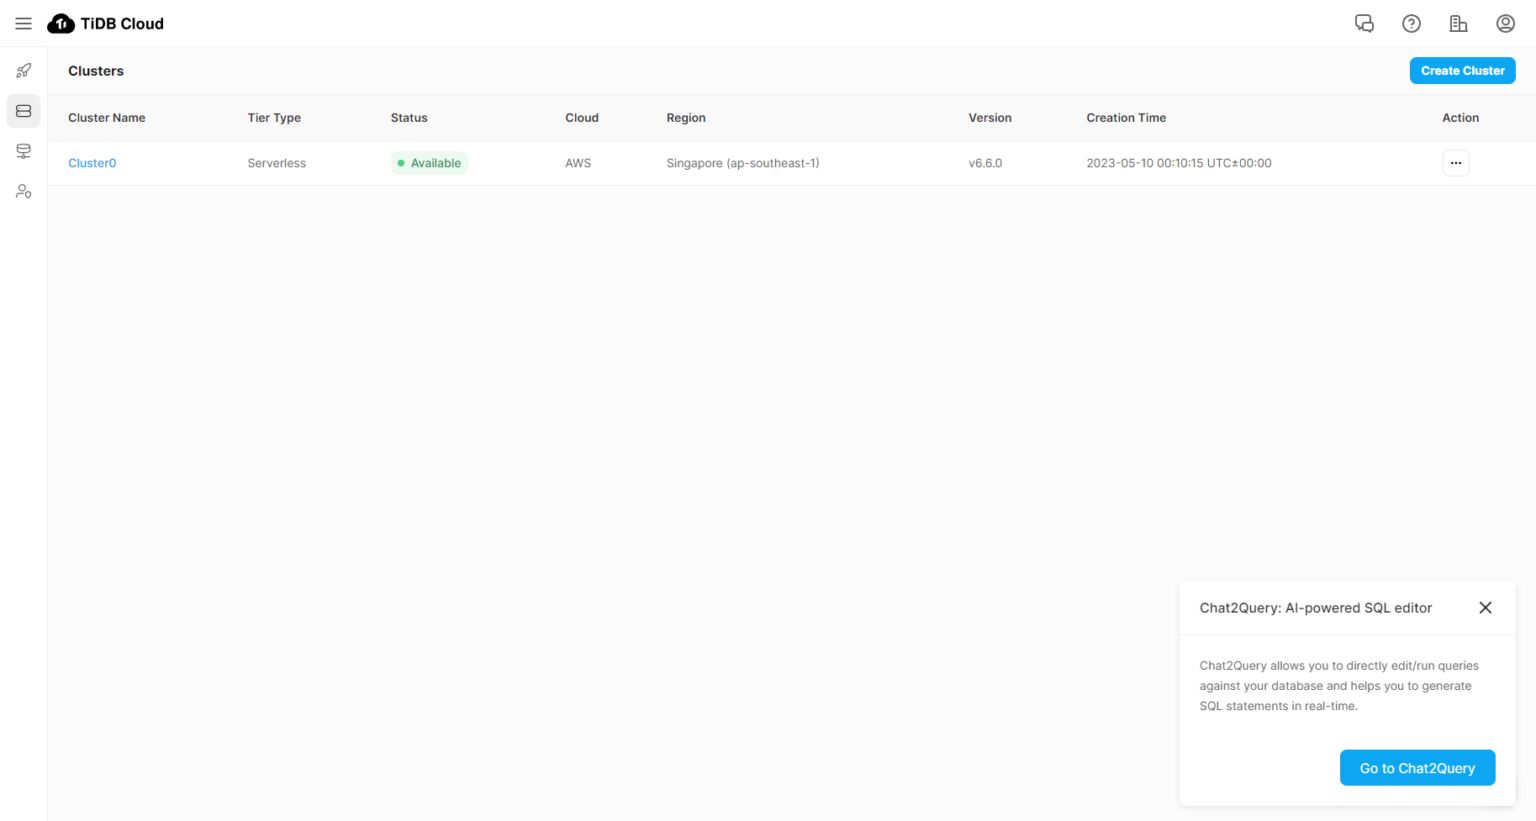1536x821 pixels.
Task: Open your account avatar menu
Action: (1505, 23)
